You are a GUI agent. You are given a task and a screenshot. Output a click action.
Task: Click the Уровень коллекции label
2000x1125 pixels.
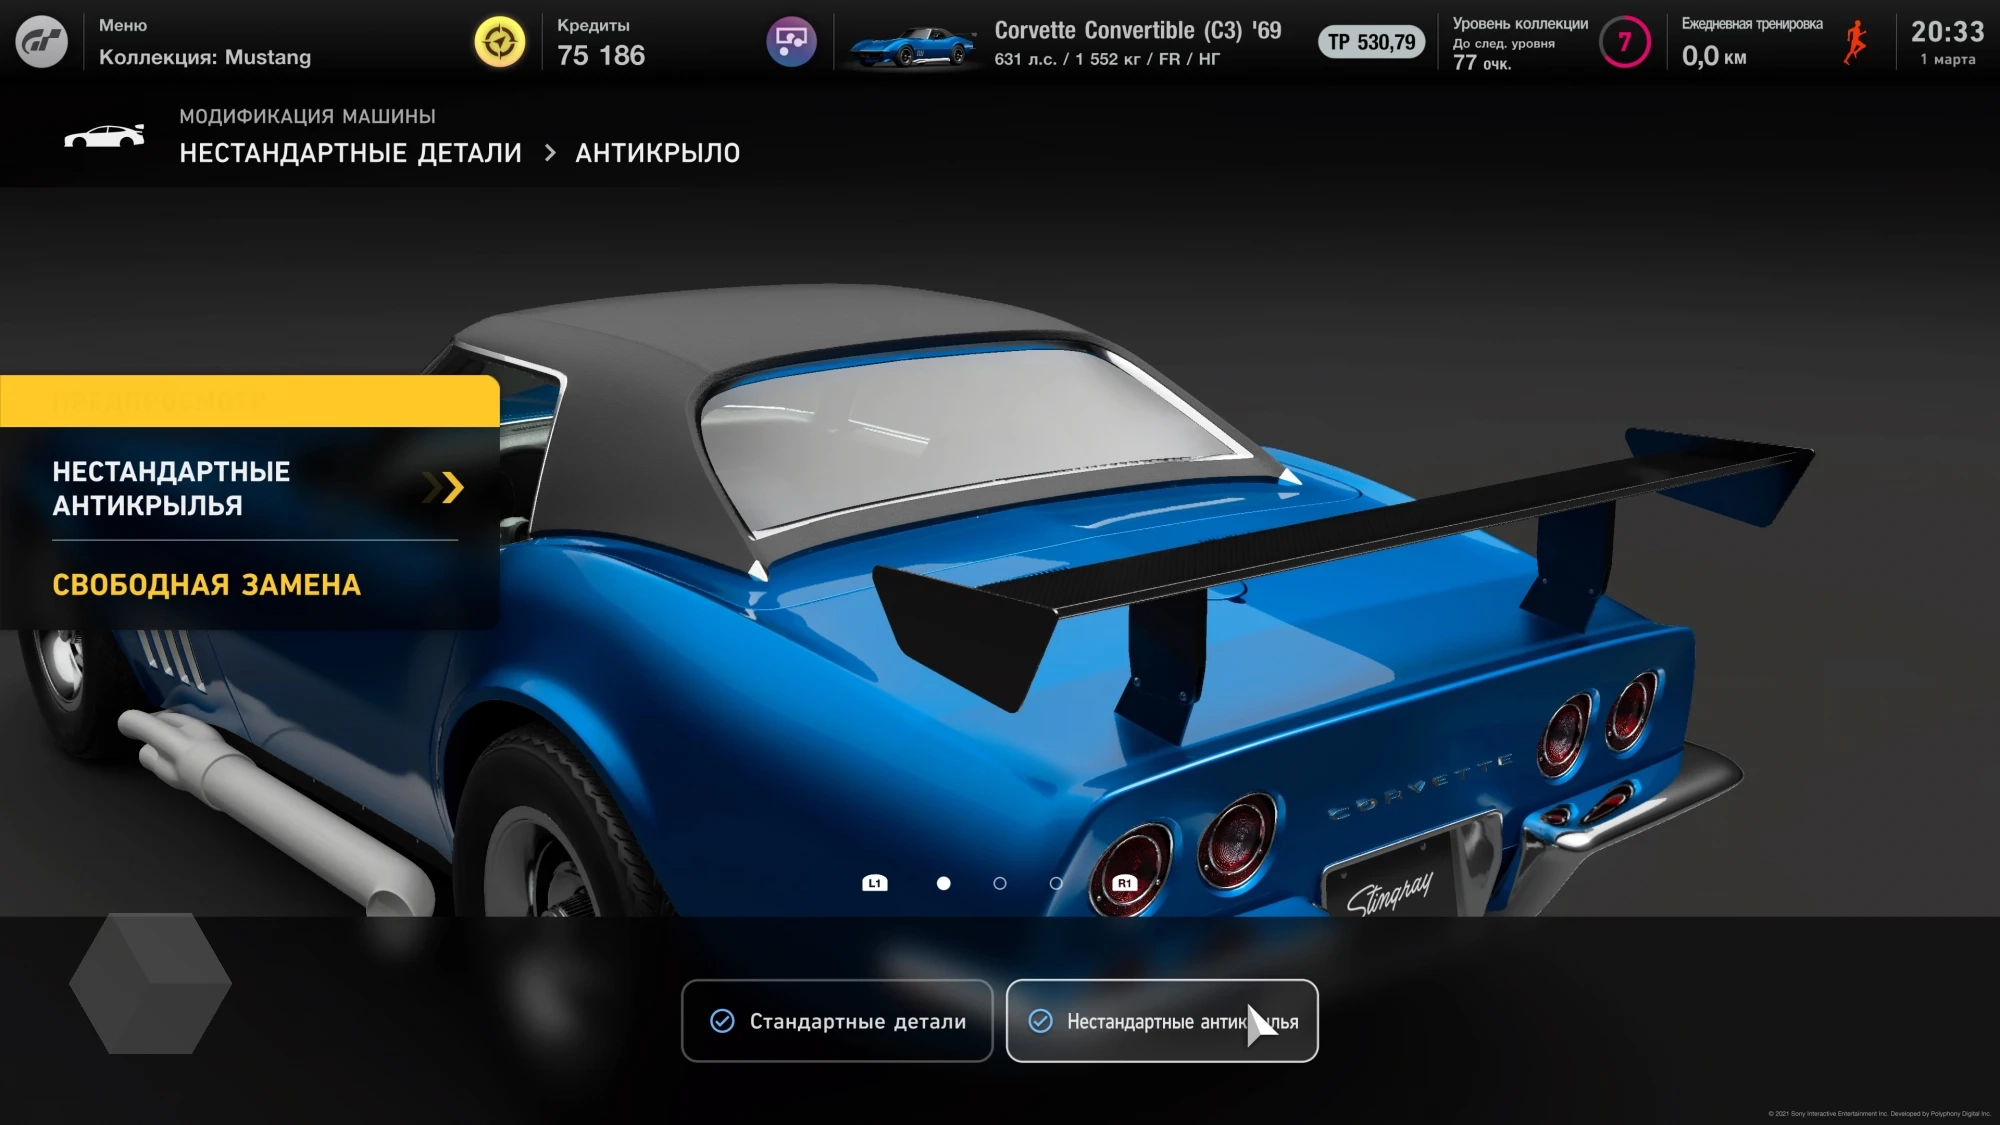tap(1520, 24)
